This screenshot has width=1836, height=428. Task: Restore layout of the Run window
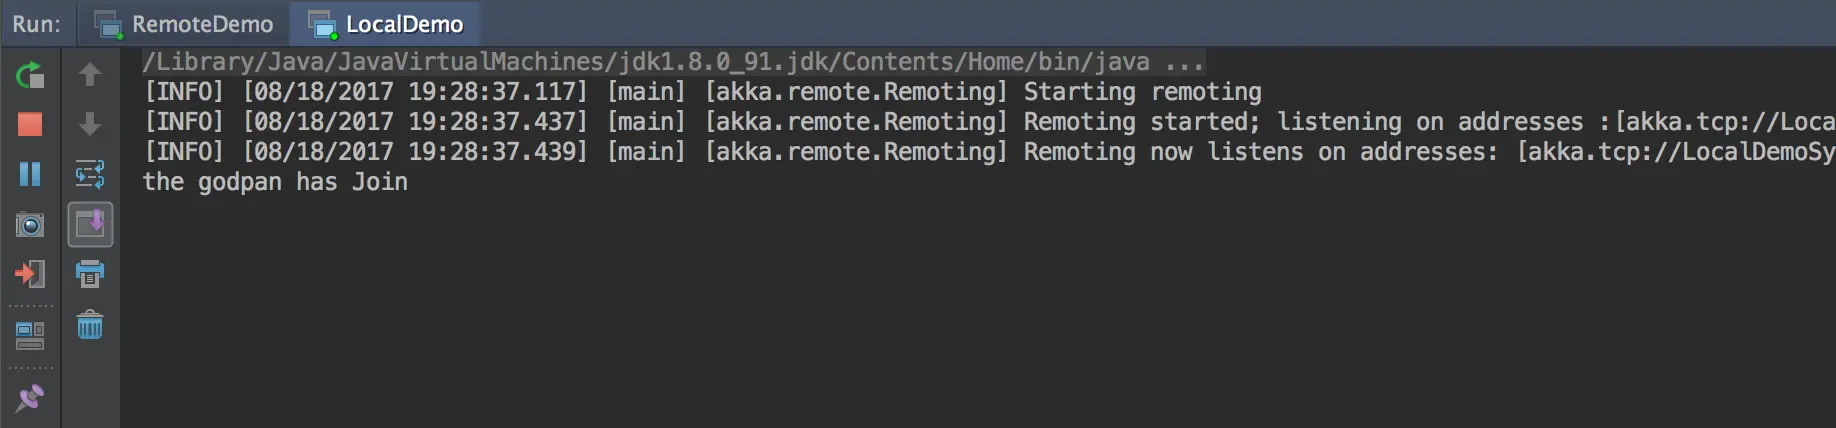pyautogui.click(x=30, y=336)
